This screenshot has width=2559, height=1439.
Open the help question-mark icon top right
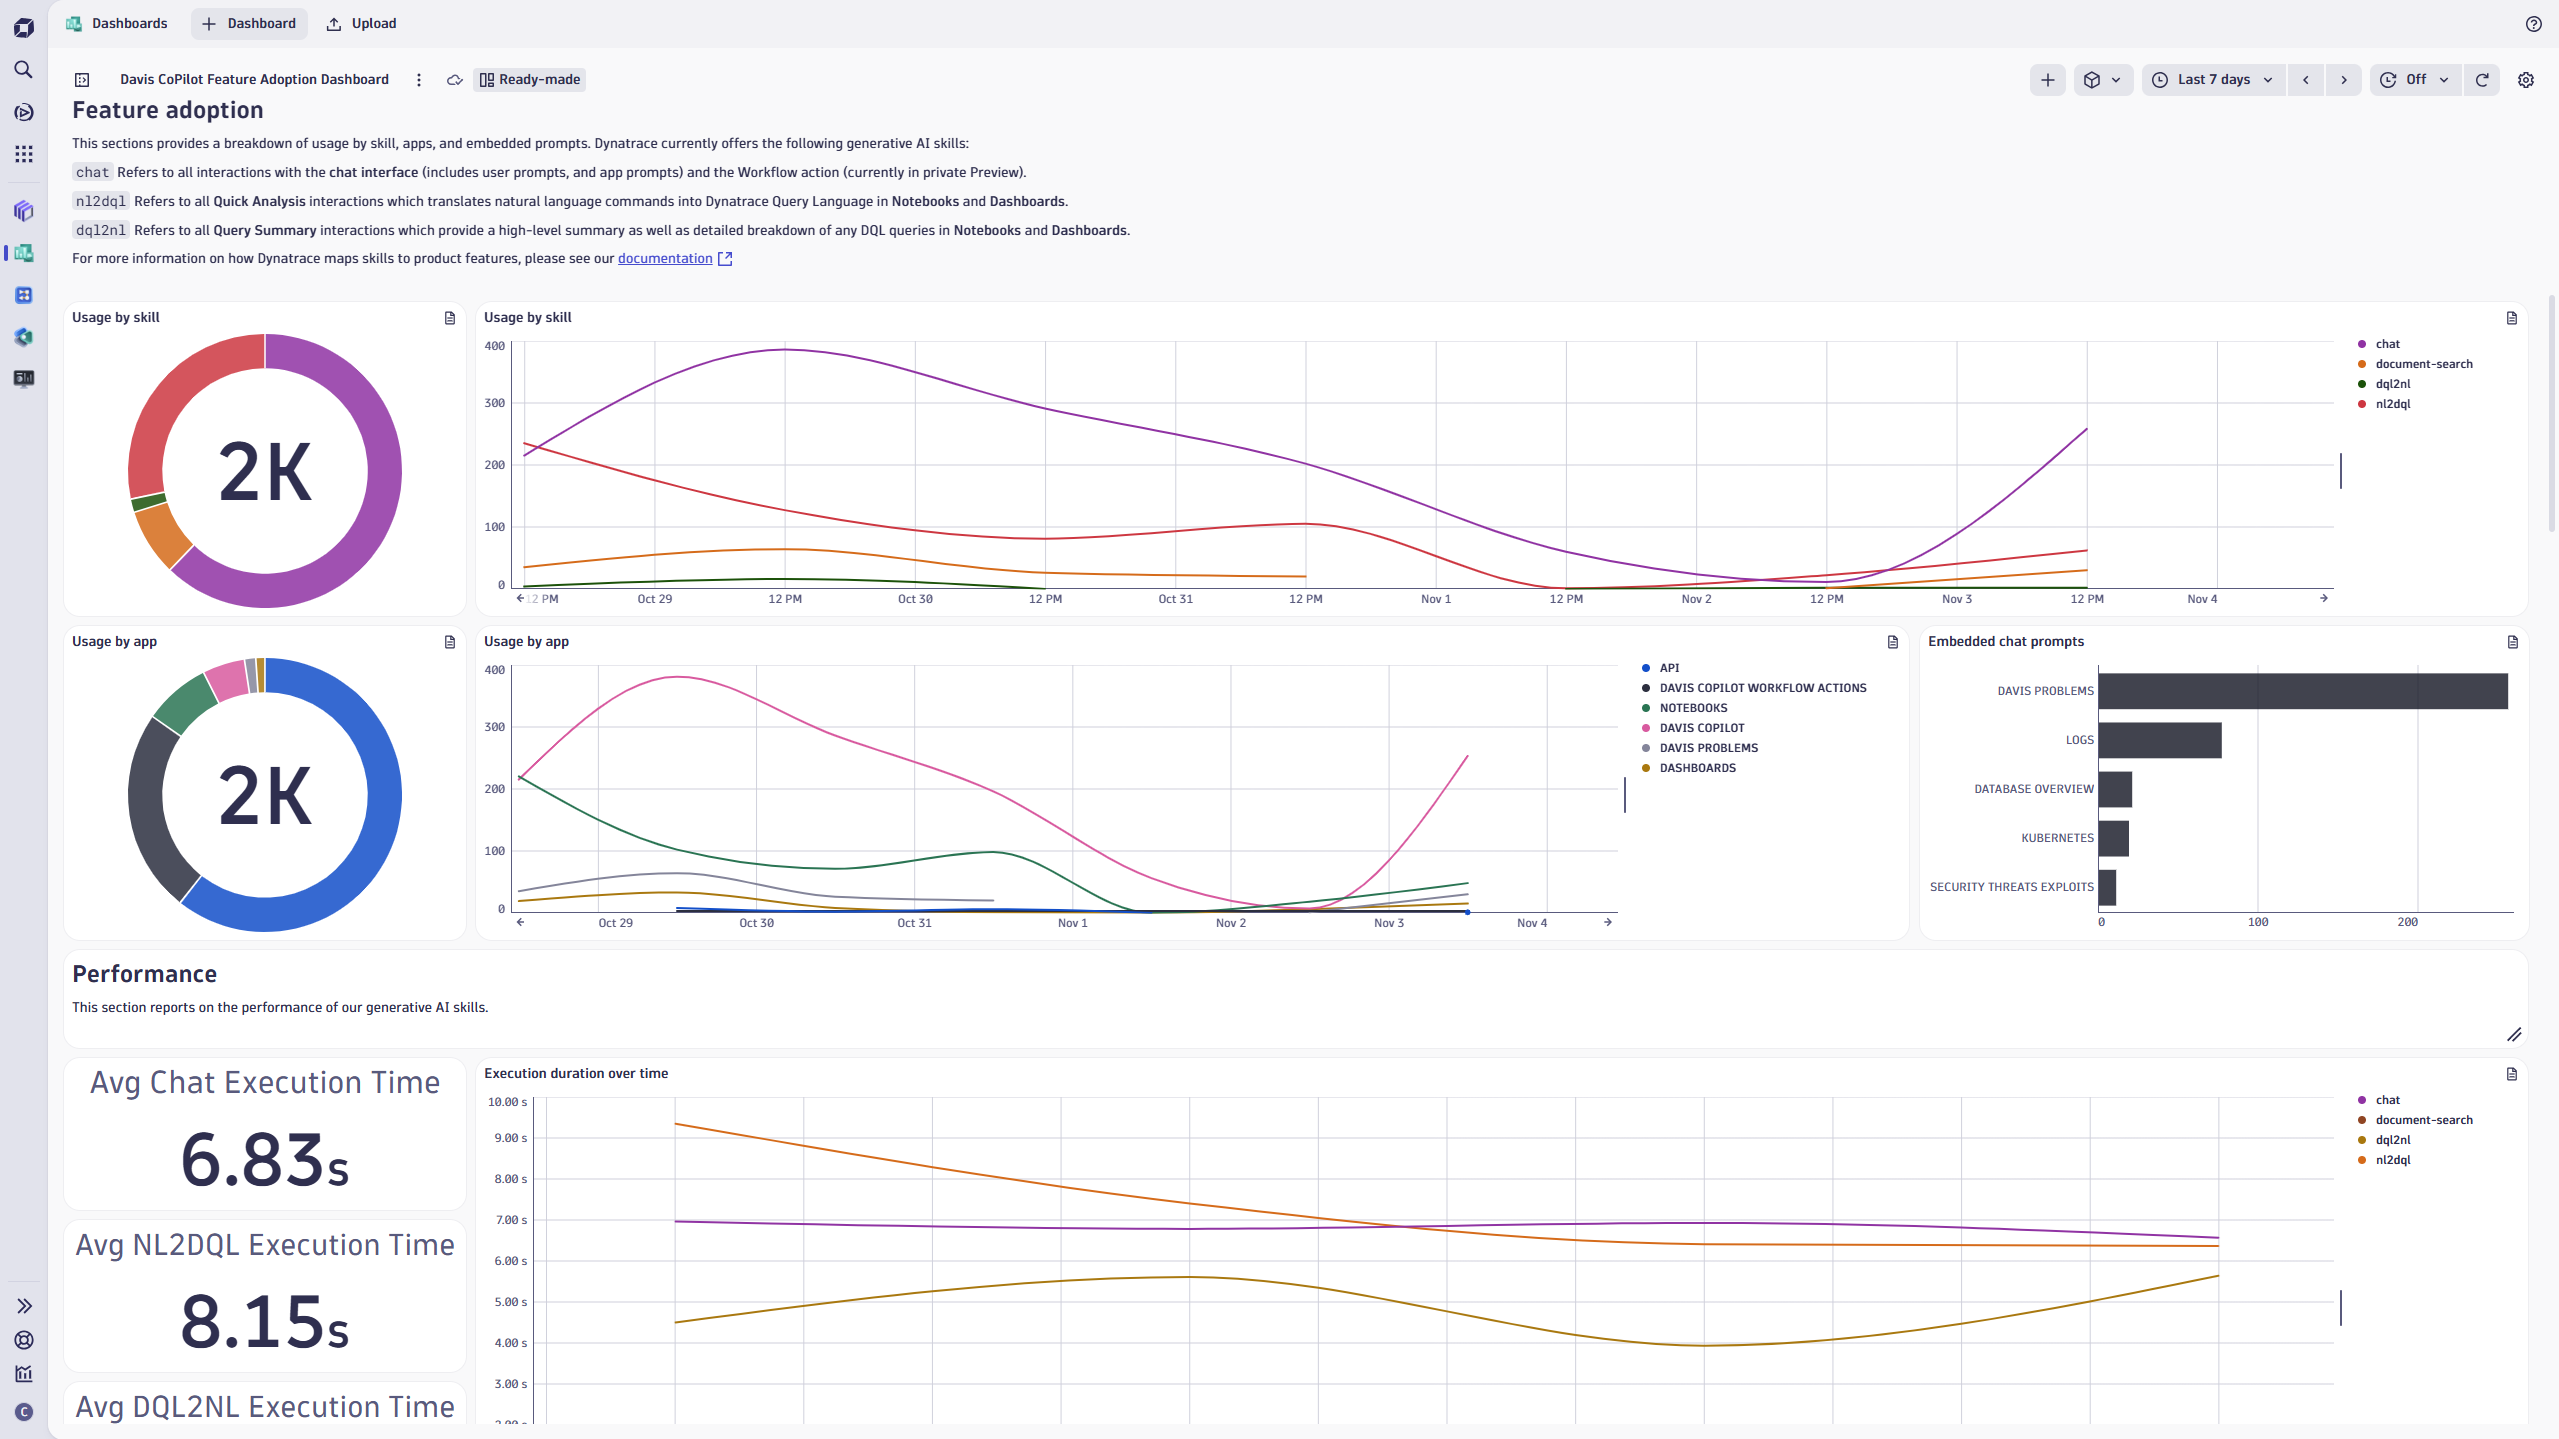tap(2534, 23)
